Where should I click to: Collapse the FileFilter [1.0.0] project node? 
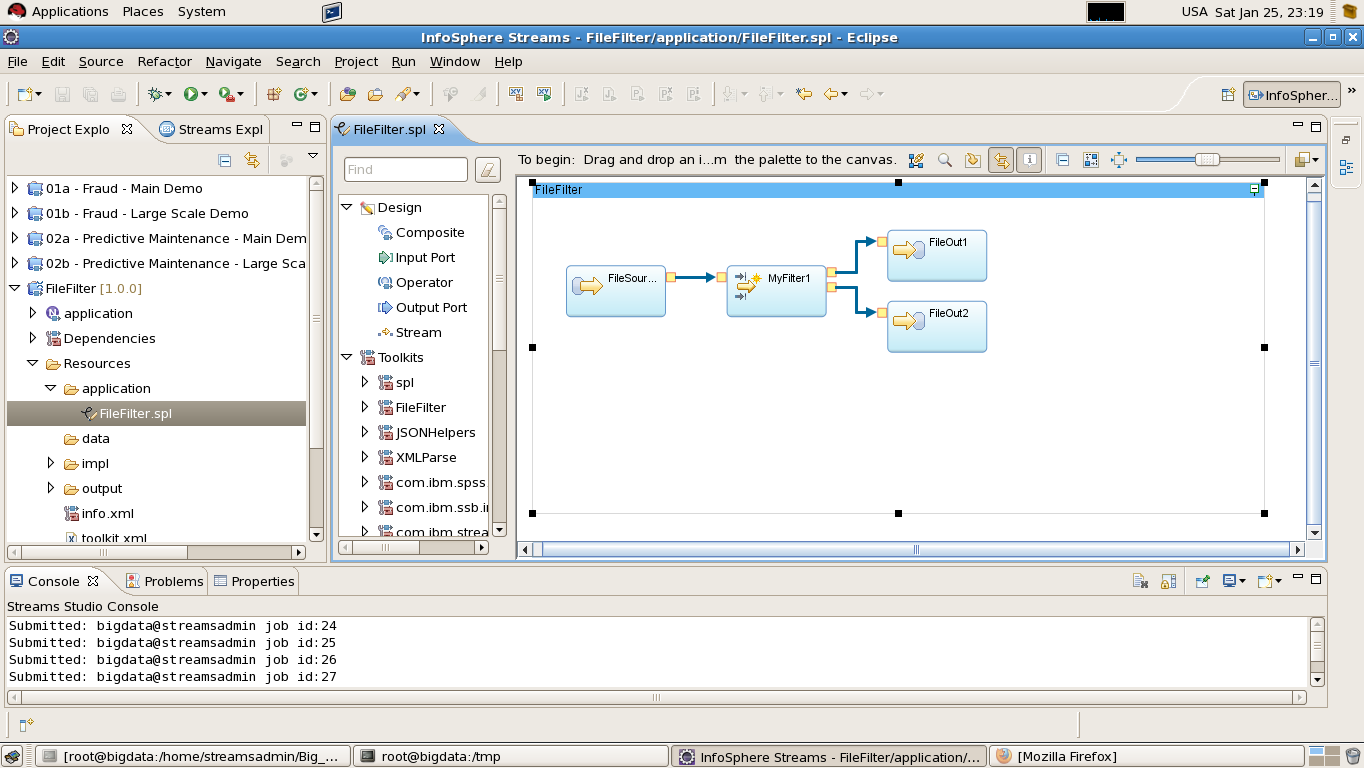coord(14,288)
